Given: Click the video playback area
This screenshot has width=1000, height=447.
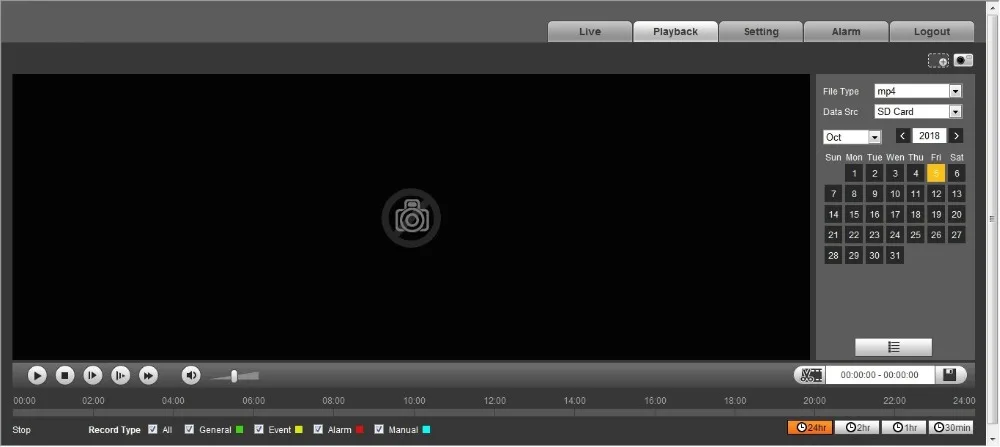Looking at the screenshot, I should point(411,217).
